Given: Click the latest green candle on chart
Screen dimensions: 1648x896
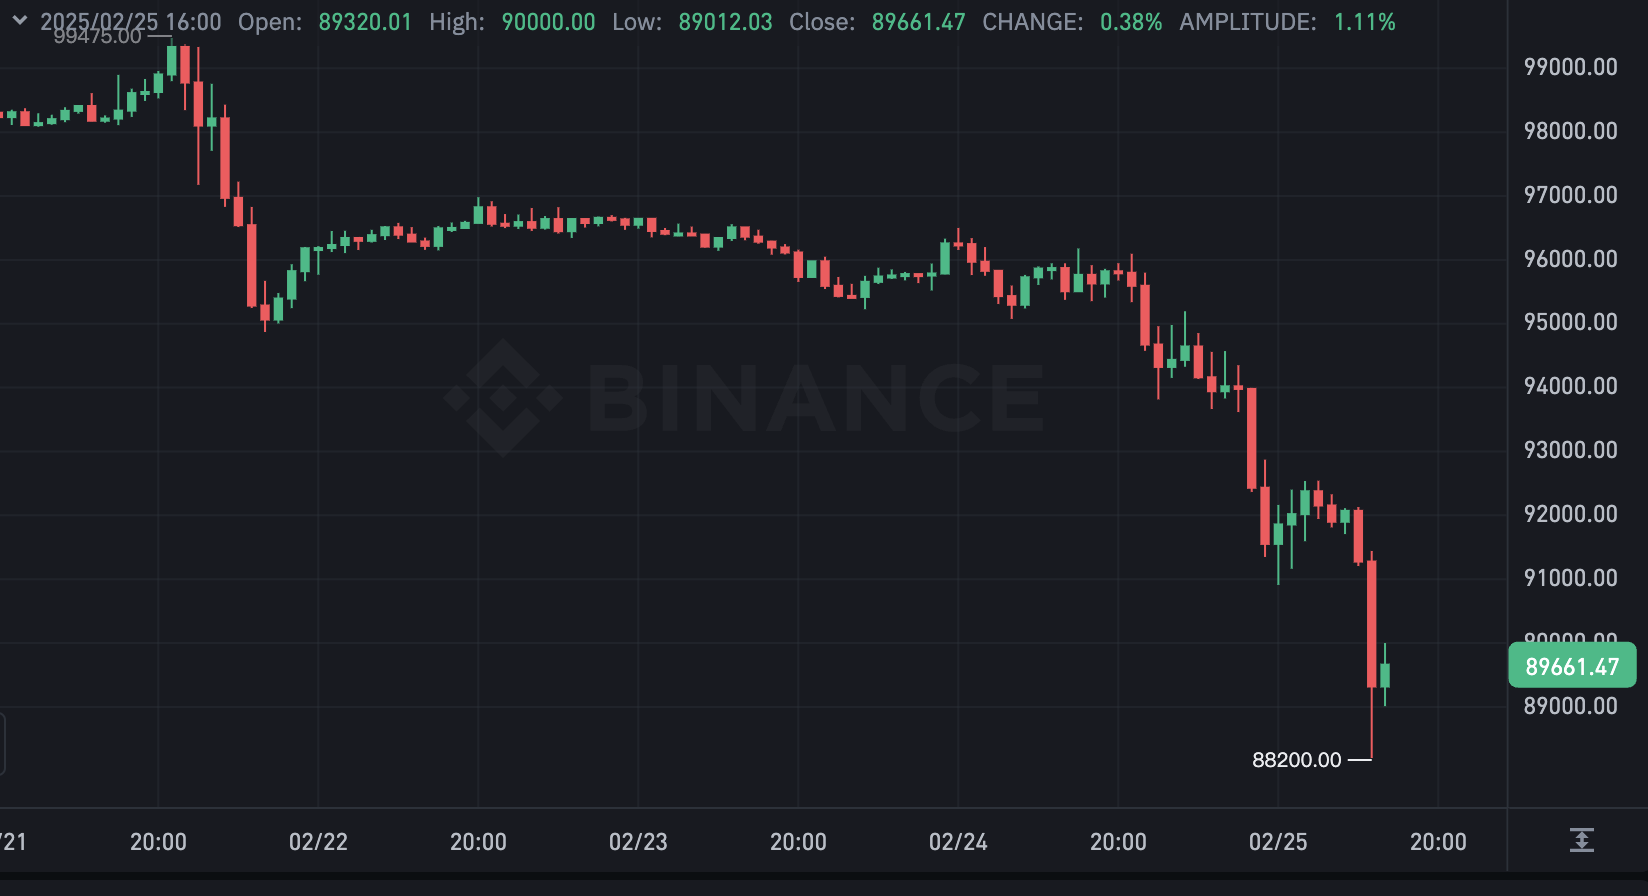Looking at the screenshot, I should pyautogui.click(x=1385, y=676).
